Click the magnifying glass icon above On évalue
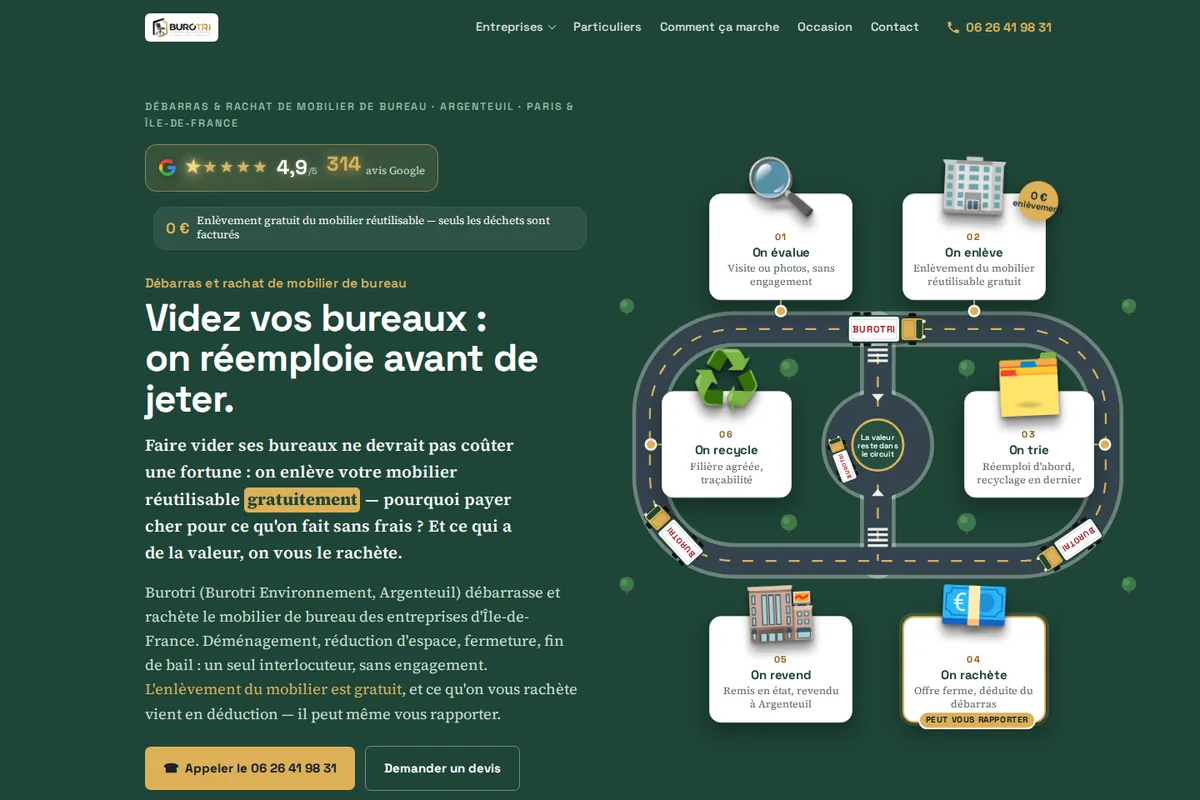 coord(781,187)
